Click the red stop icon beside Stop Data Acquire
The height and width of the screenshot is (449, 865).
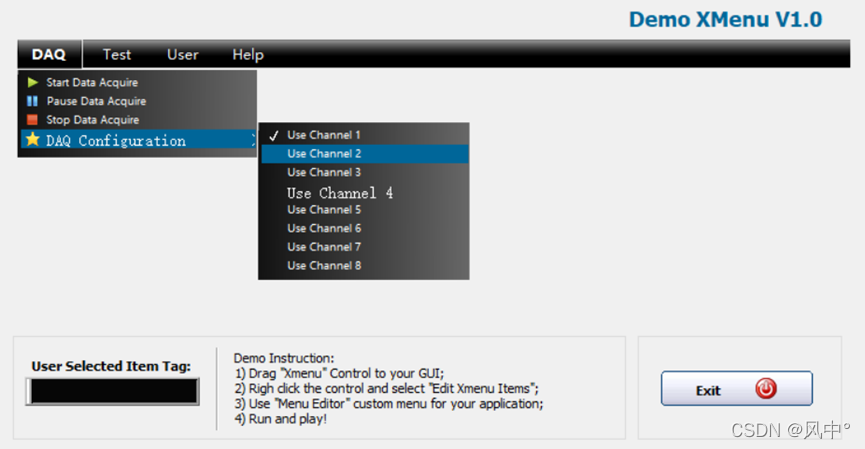pyautogui.click(x=33, y=120)
